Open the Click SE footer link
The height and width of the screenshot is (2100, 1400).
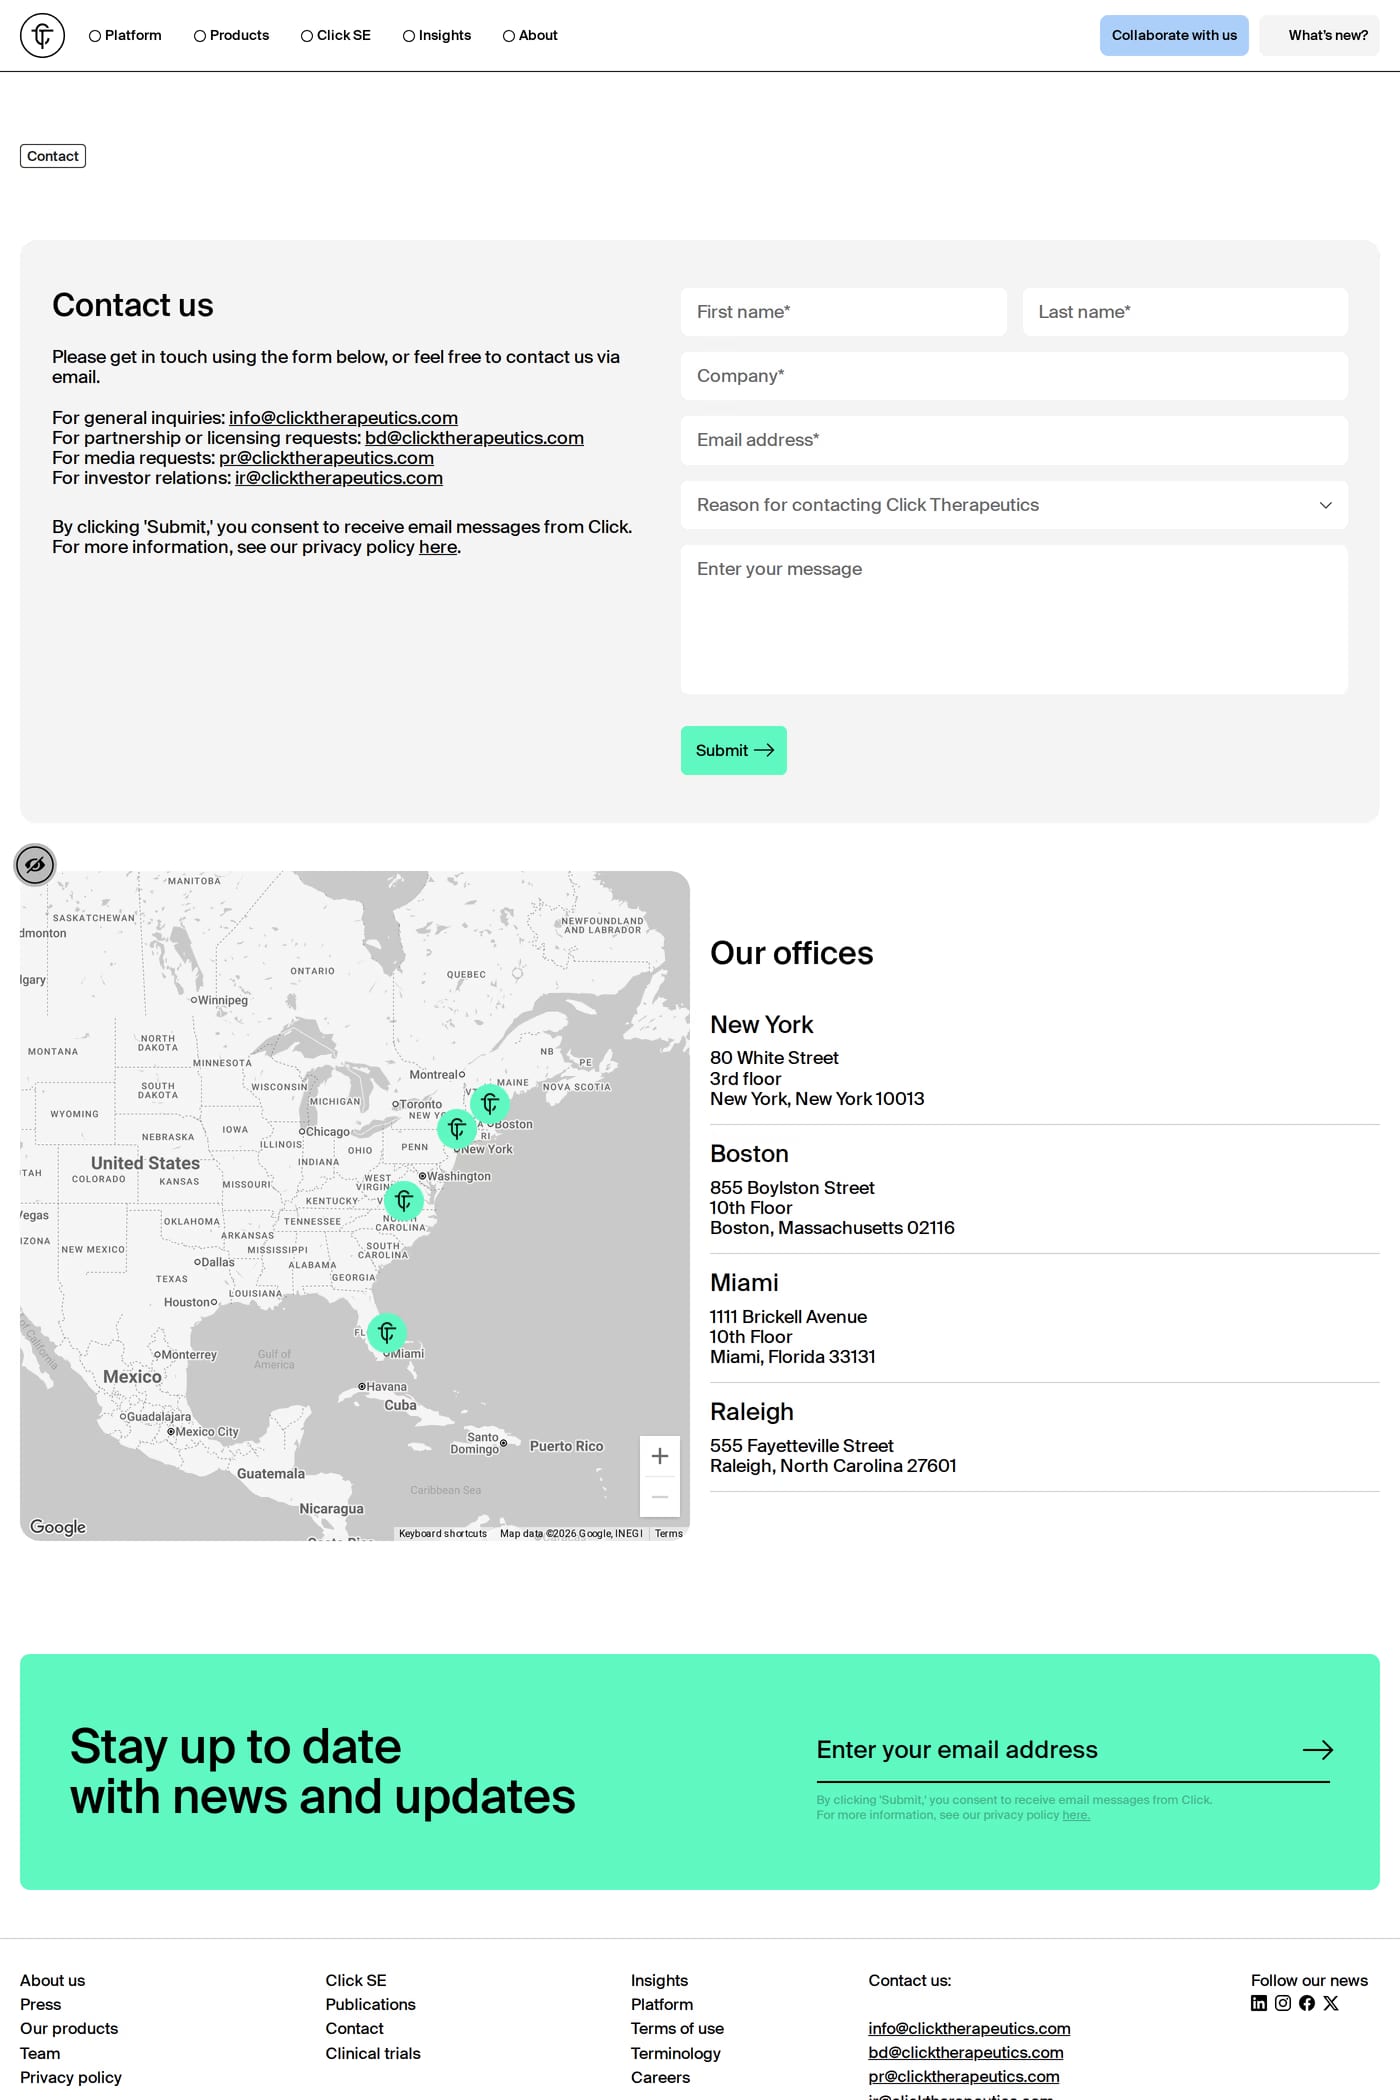tap(356, 1980)
